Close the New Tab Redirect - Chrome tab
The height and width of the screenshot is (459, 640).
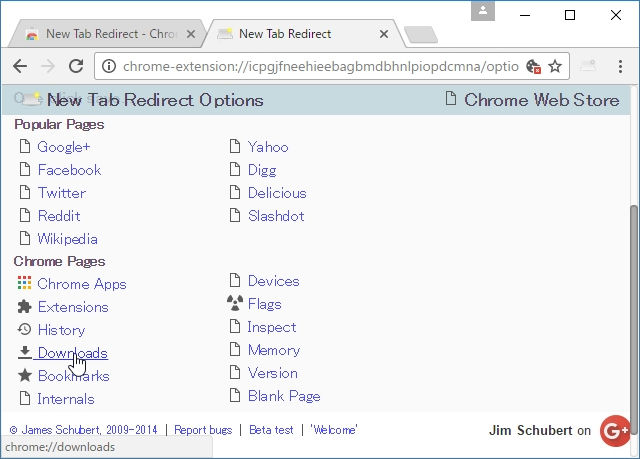tap(190, 34)
